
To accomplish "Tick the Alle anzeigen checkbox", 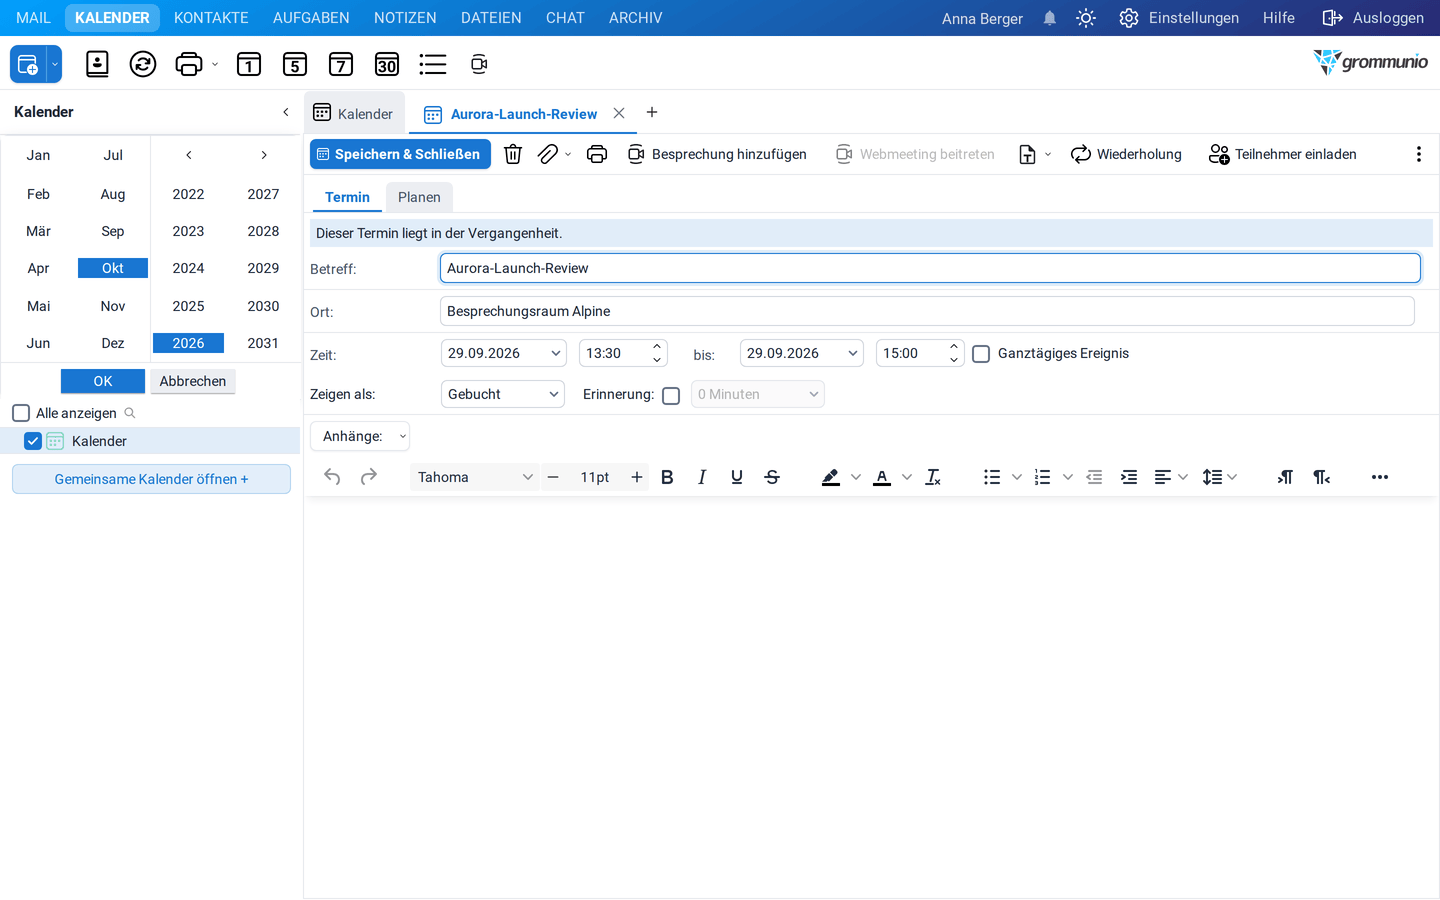I will [x=21, y=413].
